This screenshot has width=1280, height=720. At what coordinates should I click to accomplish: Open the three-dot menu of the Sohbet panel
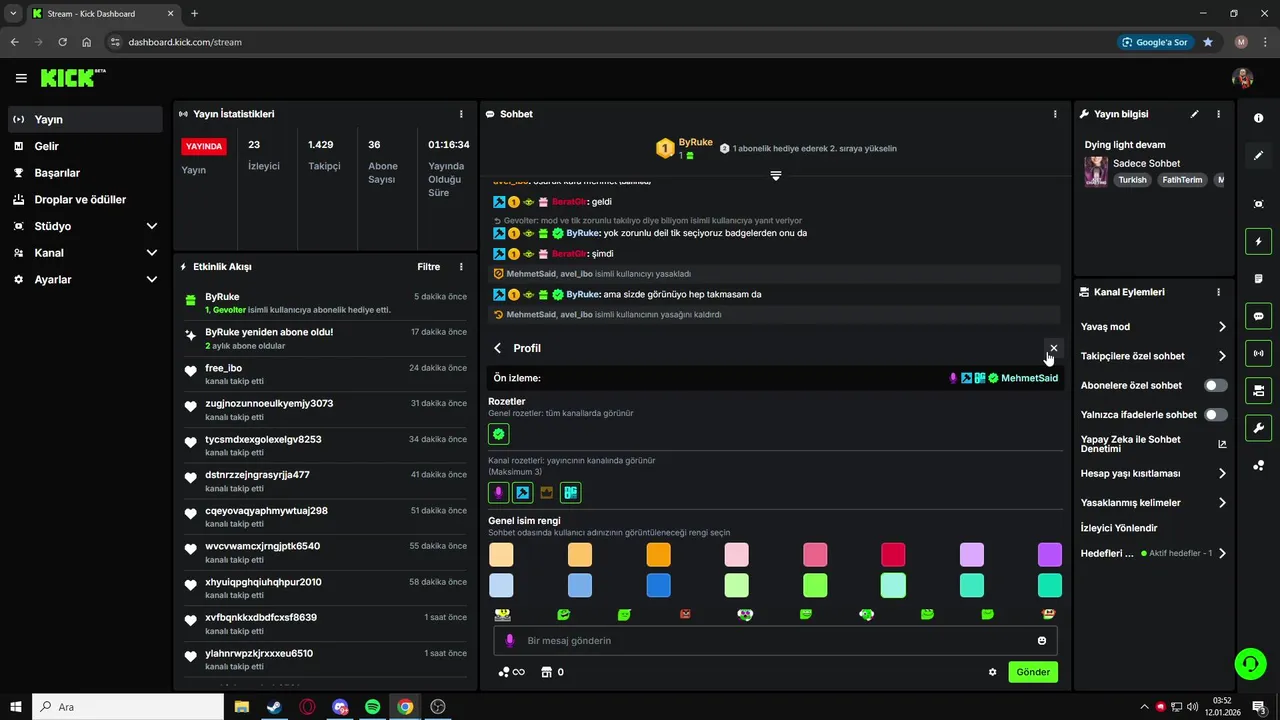coord(1055,114)
